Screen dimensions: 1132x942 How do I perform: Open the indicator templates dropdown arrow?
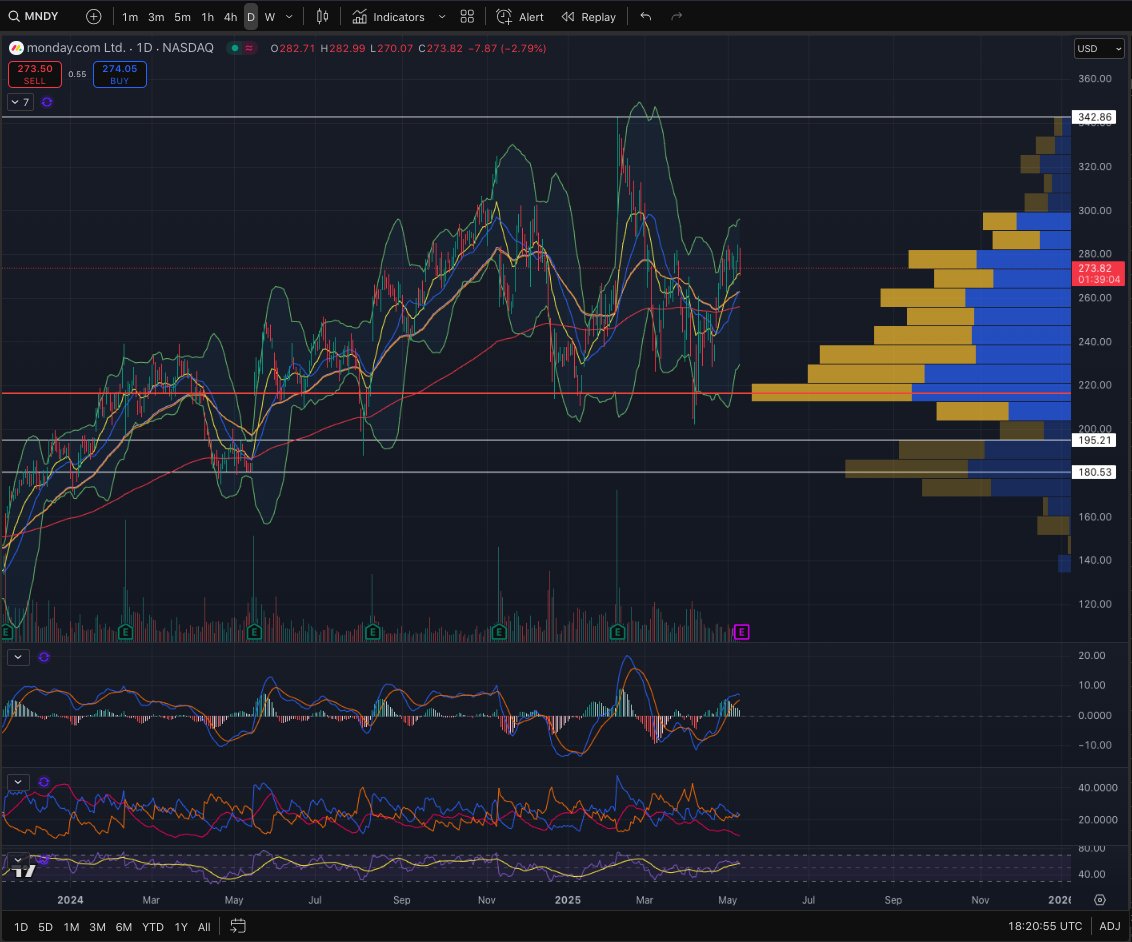[x=442, y=17]
